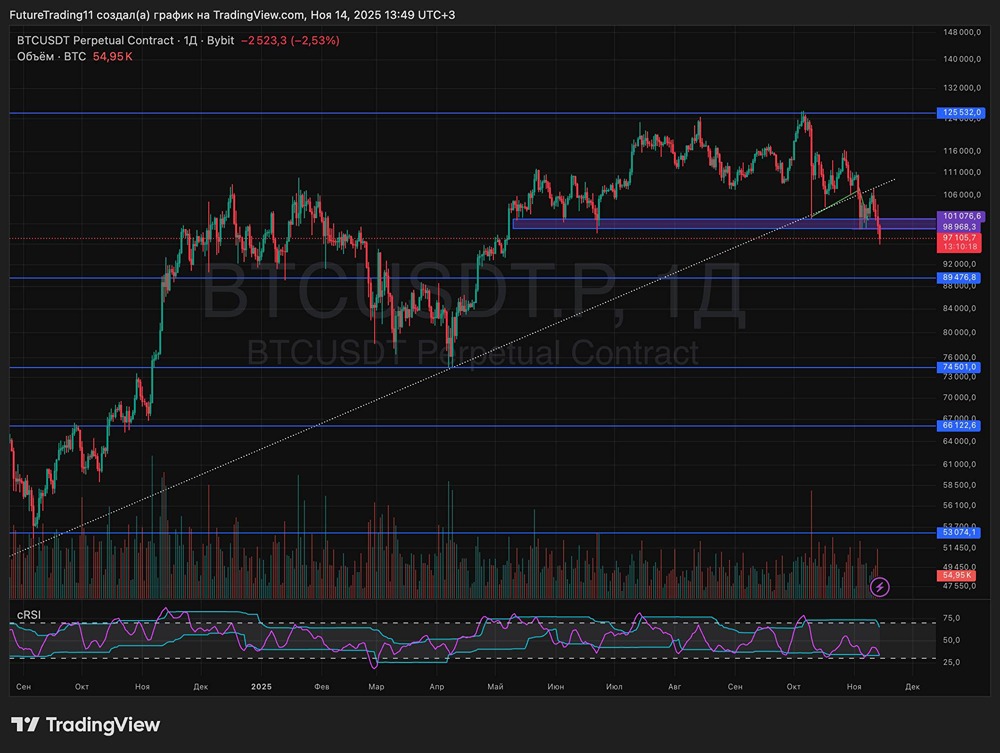Select the 74 501,0 level label
The height and width of the screenshot is (753, 1000).
coord(959,367)
